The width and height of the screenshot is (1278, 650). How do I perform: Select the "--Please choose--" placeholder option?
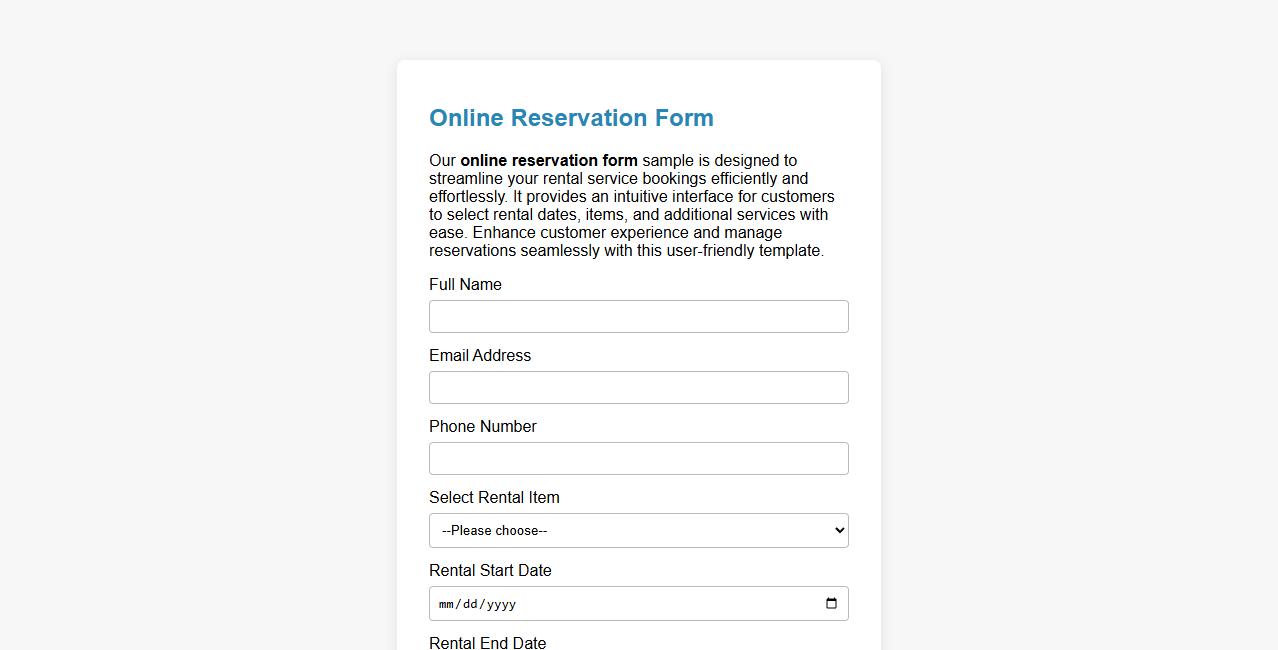click(x=493, y=530)
